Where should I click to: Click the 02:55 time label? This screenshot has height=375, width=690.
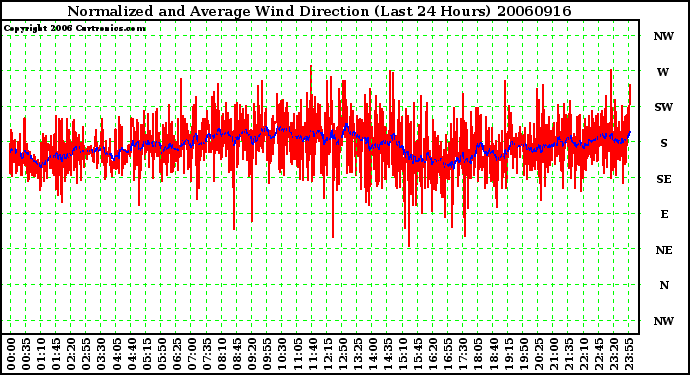point(86,354)
